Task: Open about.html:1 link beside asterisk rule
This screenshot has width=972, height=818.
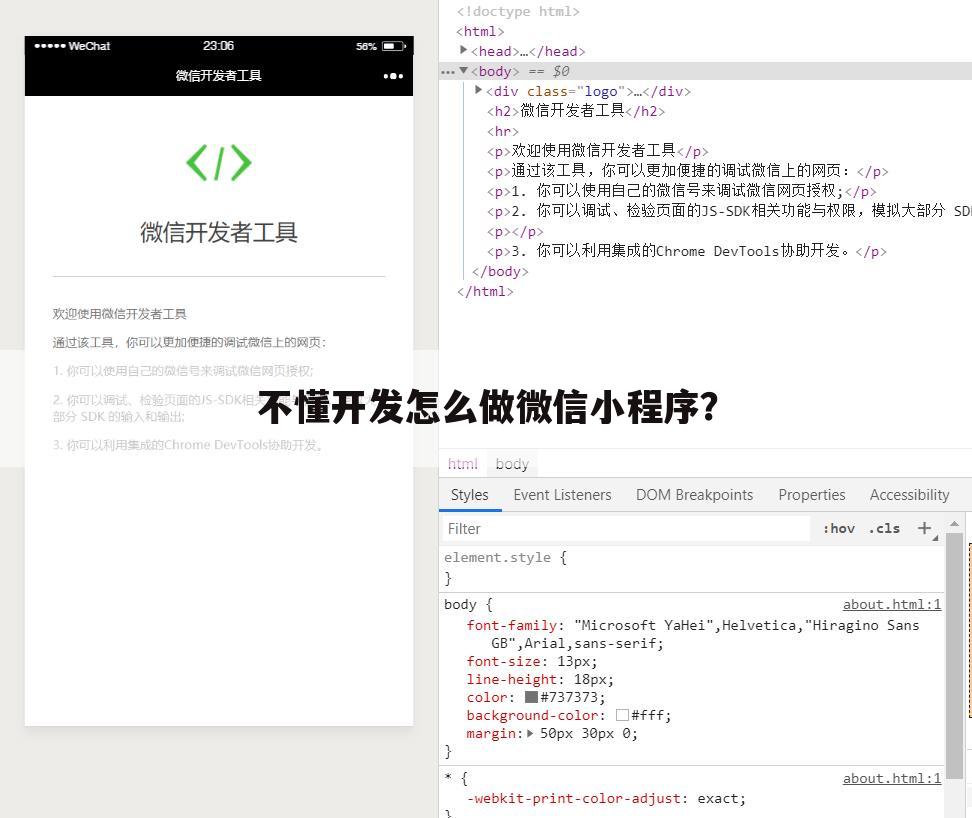Action: click(x=891, y=778)
